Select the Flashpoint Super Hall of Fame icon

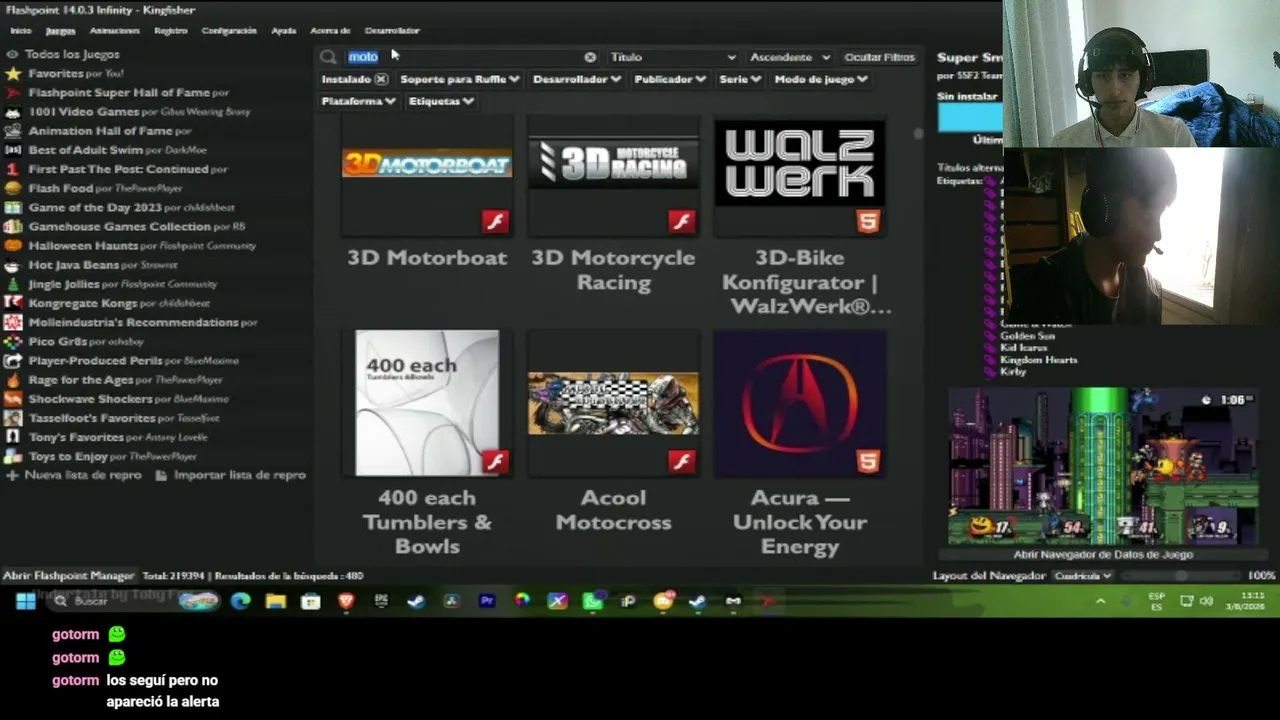coord(13,92)
